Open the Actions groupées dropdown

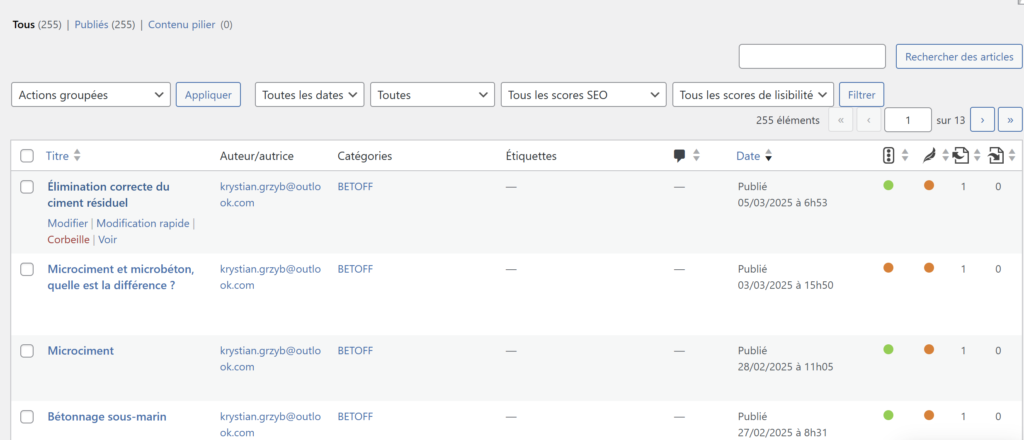coord(91,95)
